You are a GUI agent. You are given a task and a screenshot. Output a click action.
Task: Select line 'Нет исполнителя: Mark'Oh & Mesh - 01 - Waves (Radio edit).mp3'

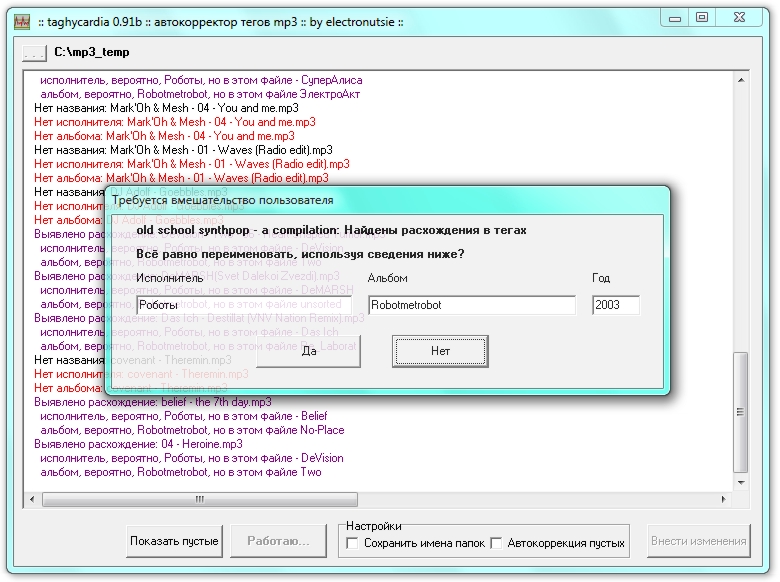click(x=192, y=164)
